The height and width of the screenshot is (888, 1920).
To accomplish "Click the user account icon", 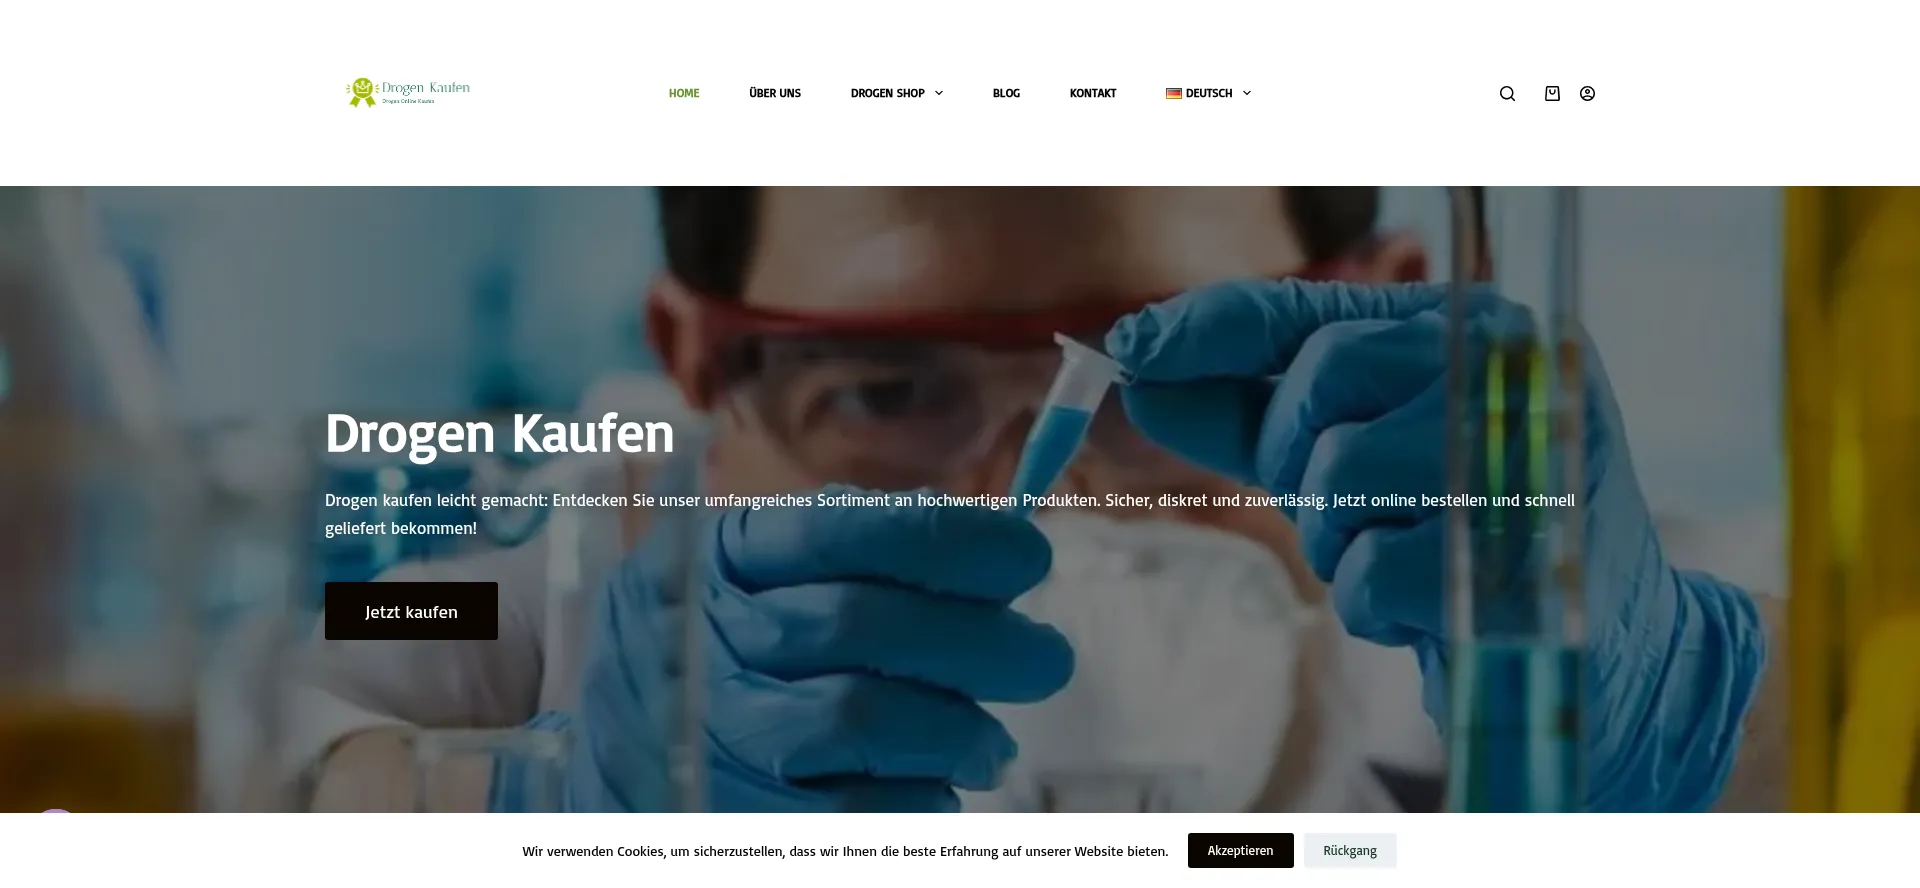I will (1587, 93).
